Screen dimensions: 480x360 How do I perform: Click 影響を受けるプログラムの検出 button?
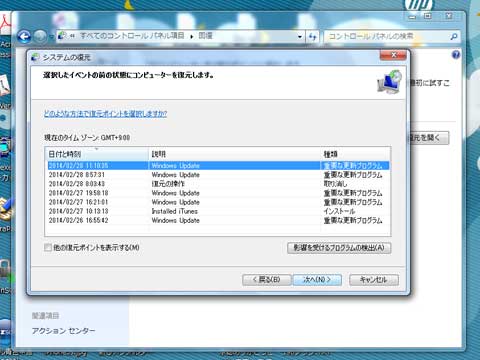point(339,248)
